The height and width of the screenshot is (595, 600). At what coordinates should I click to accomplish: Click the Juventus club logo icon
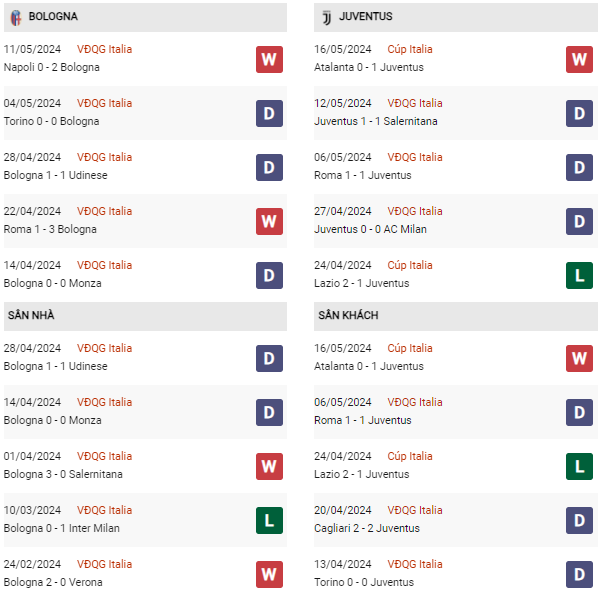326,17
